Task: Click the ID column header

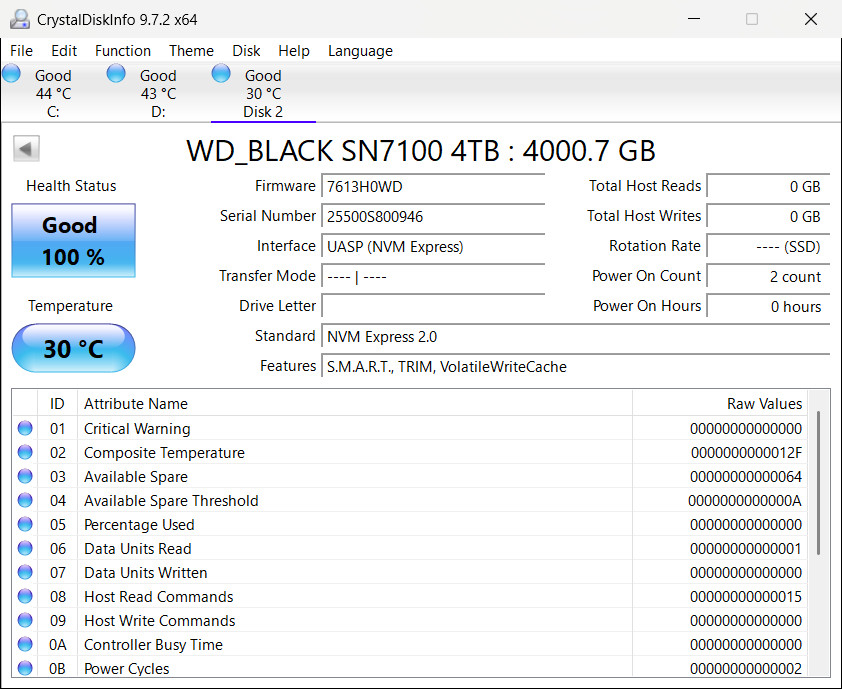Action: (57, 403)
